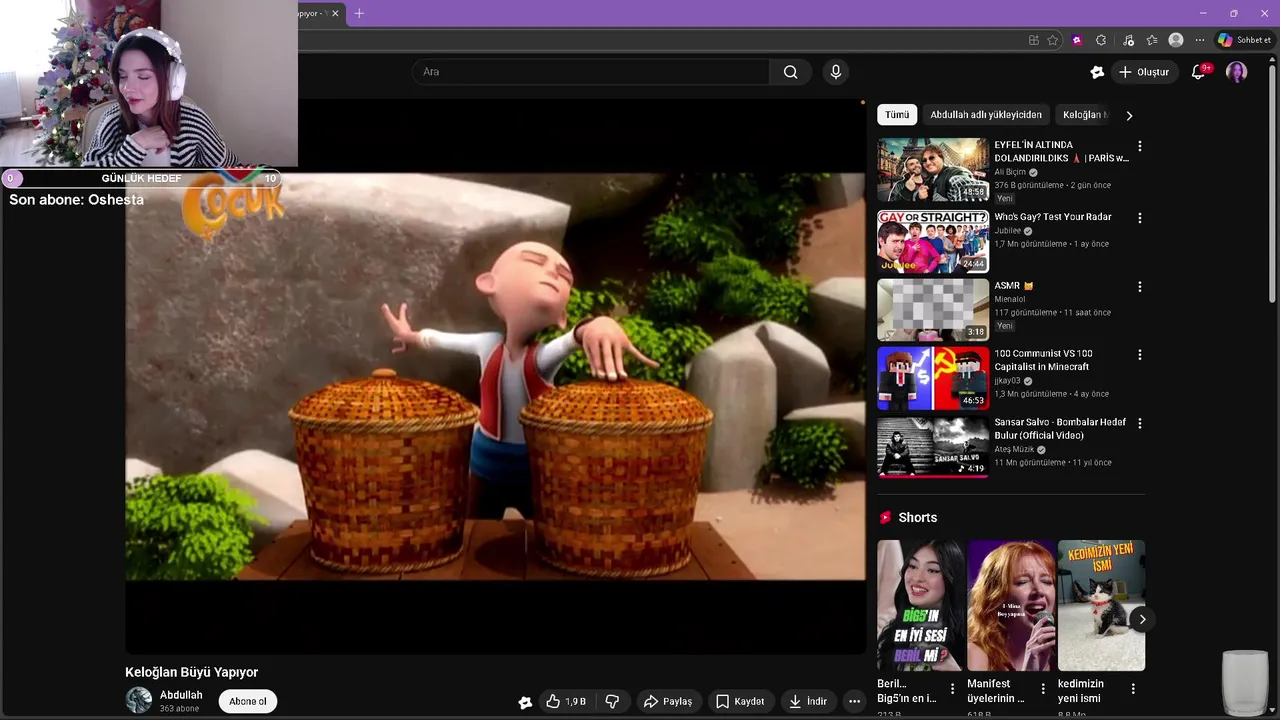Click the Jubilee channel name
1280x720 pixels.
click(x=1006, y=231)
